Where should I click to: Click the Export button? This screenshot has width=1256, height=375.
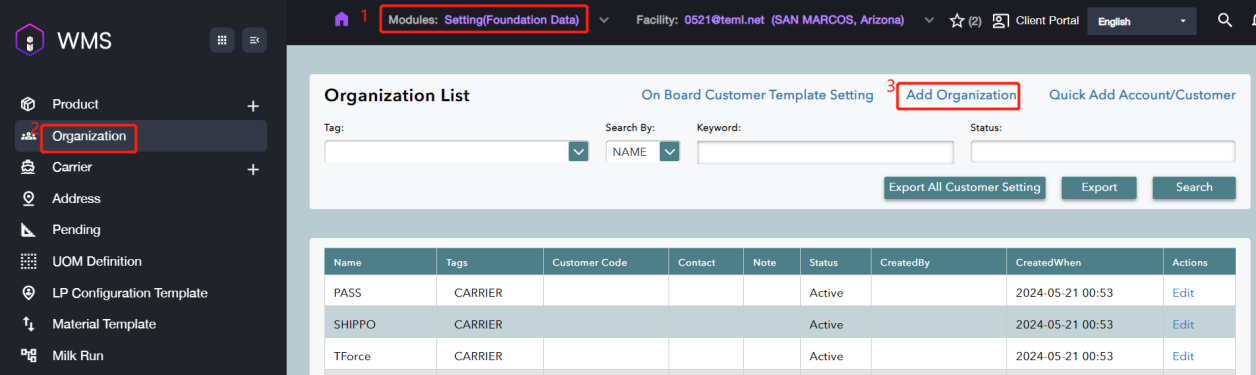click(x=1099, y=187)
